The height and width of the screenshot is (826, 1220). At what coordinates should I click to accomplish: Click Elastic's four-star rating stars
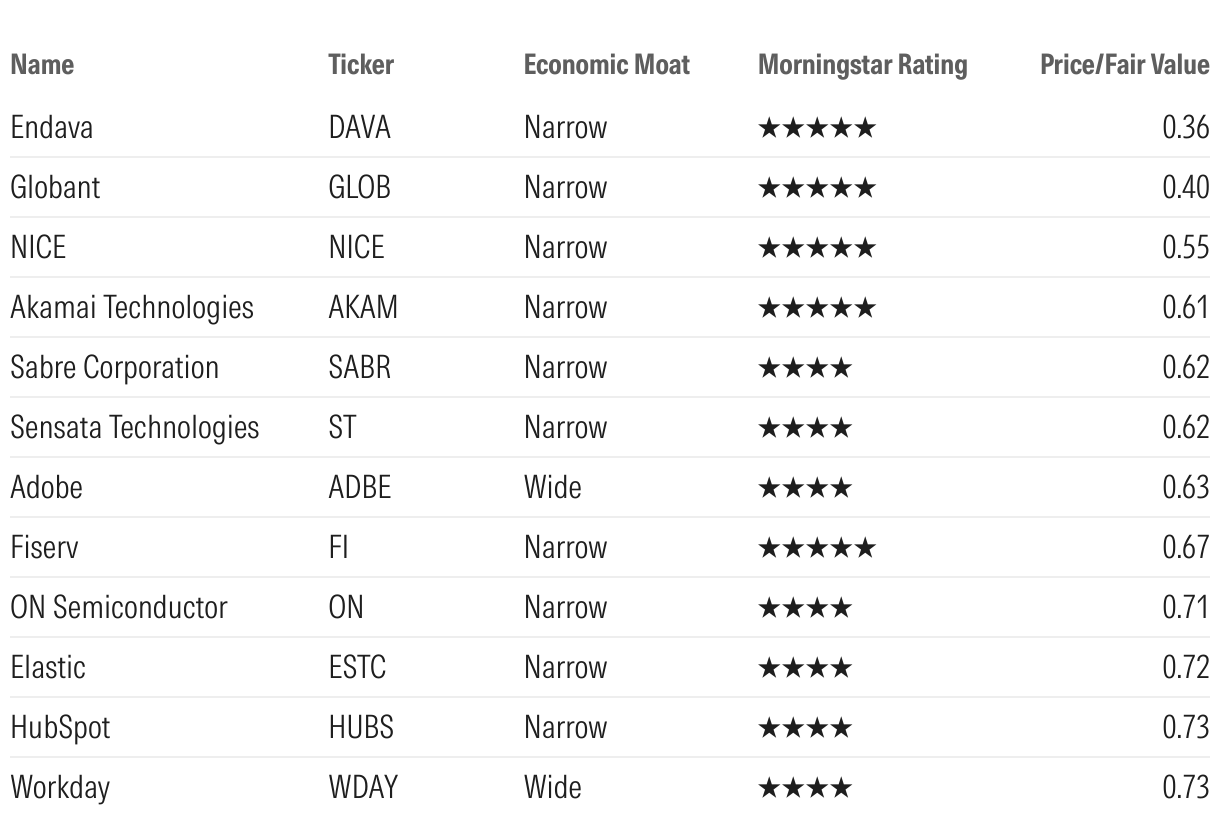click(x=805, y=668)
